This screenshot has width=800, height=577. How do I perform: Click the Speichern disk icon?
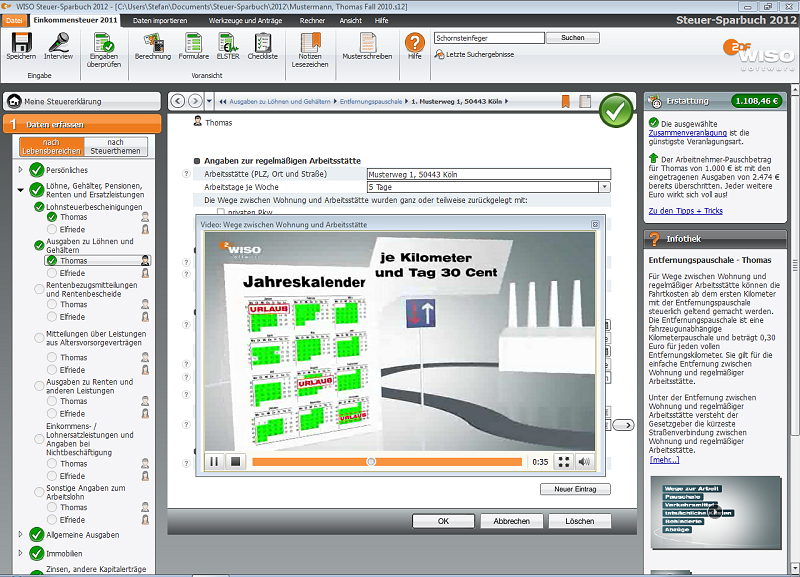click(x=21, y=42)
